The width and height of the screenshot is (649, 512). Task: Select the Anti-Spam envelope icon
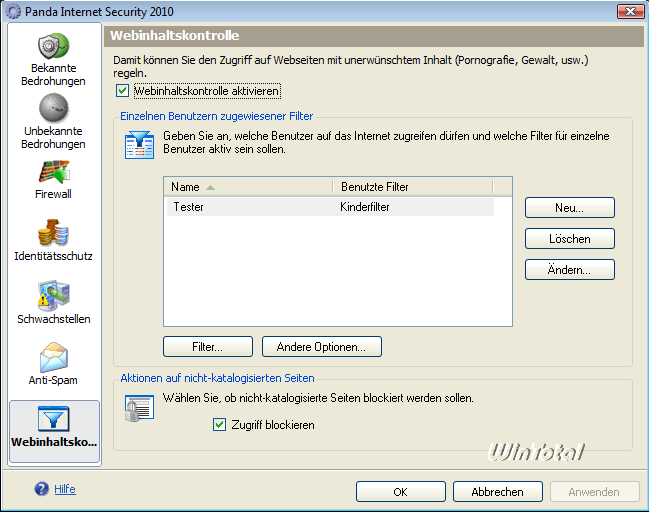54,357
